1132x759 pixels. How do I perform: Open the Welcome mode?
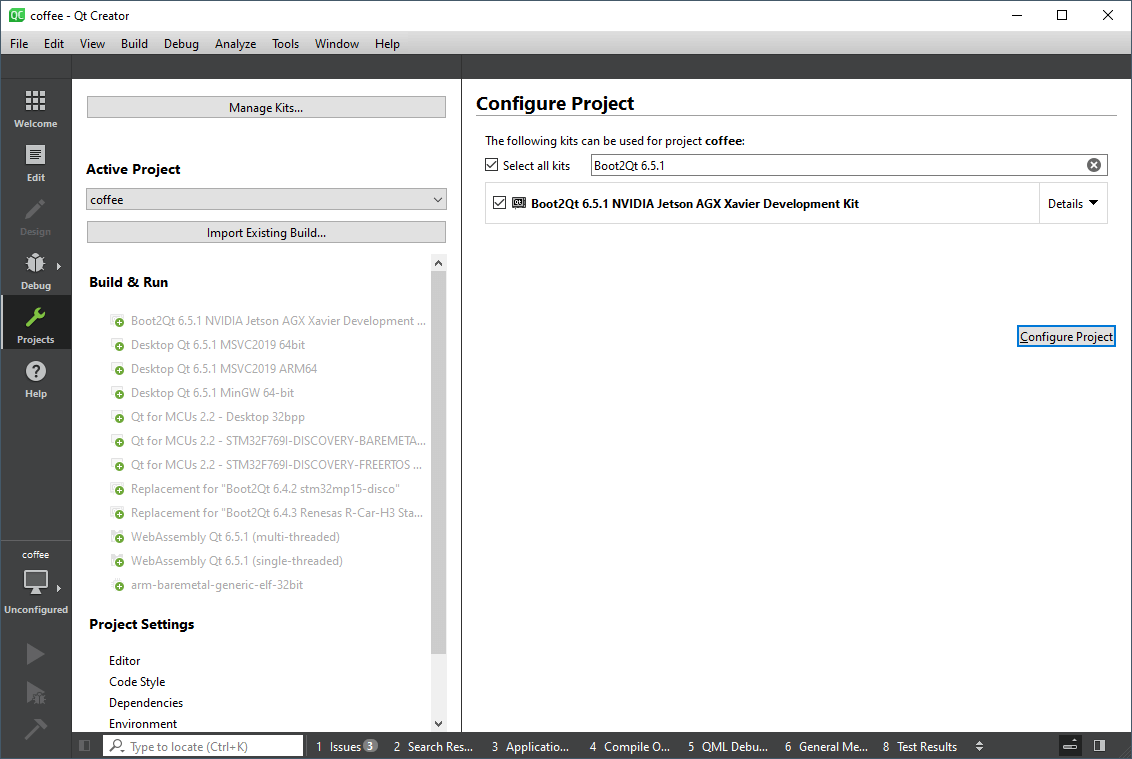point(35,109)
